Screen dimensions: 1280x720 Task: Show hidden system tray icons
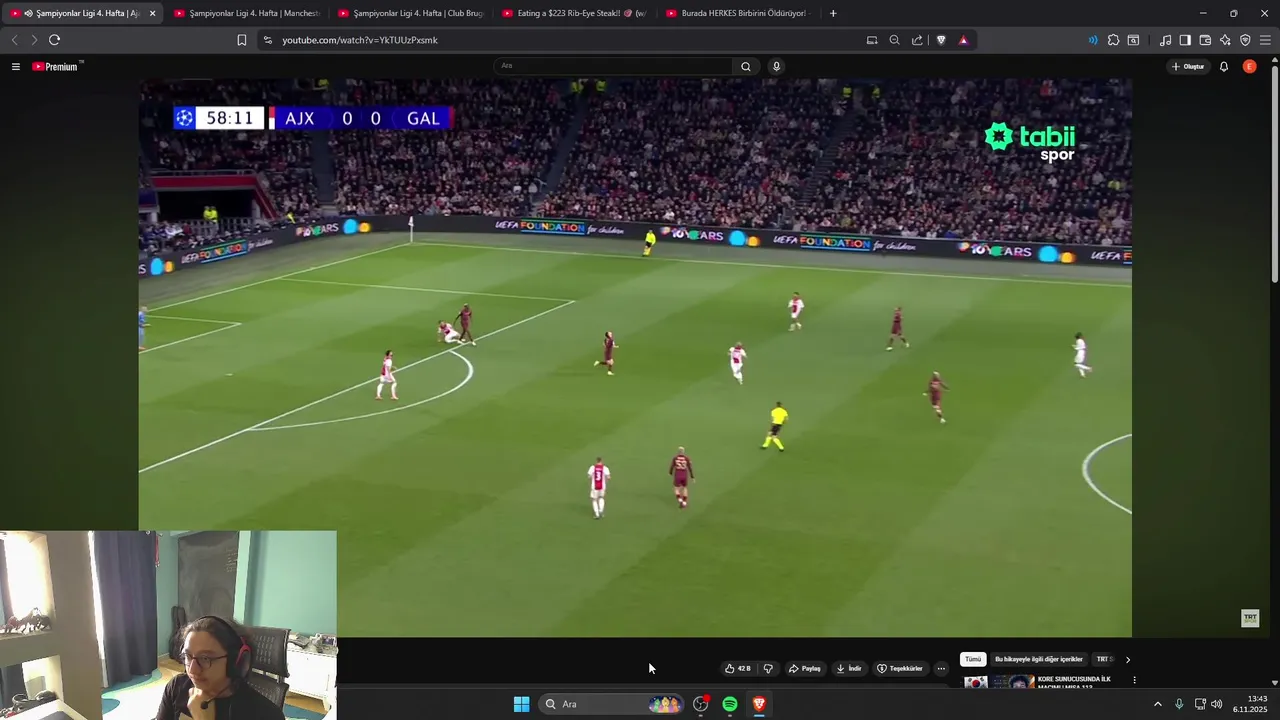click(x=1158, y=704)
